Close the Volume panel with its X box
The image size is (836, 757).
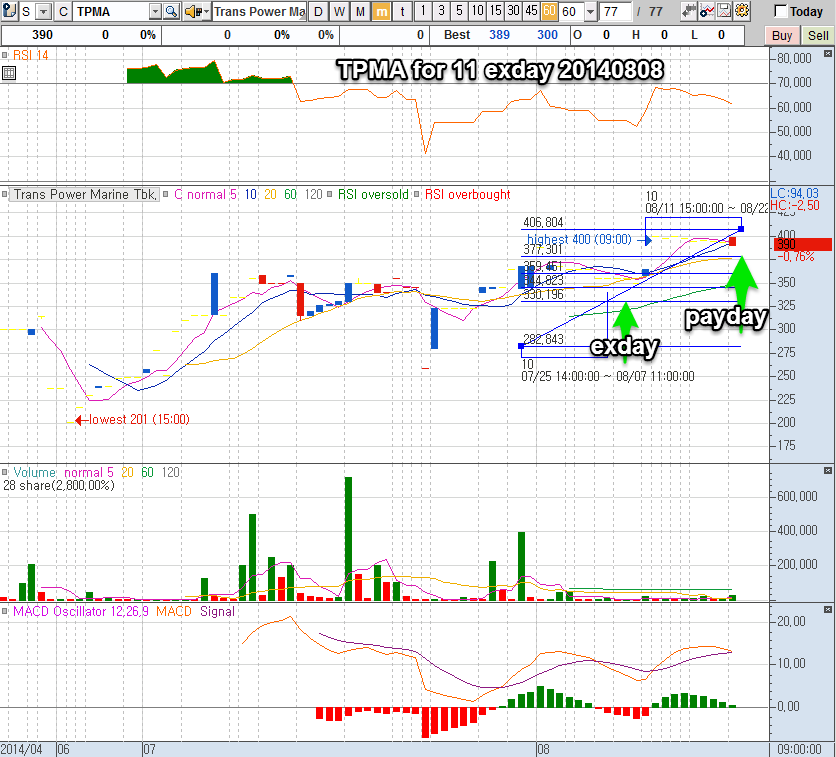[x=827, y=471]
